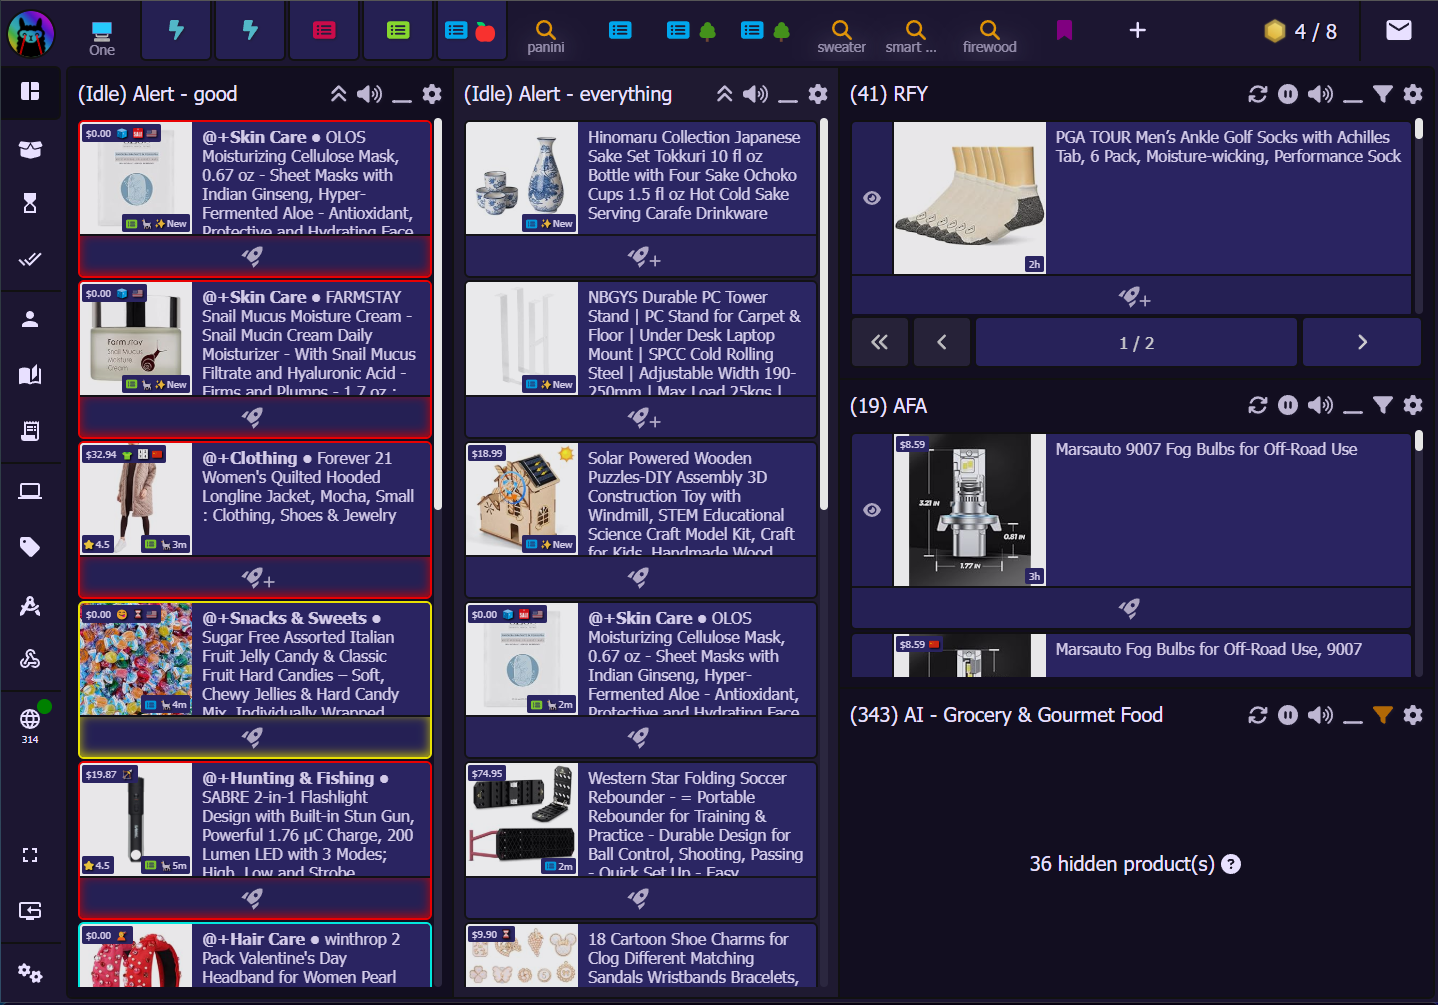Open settings gear of Alert - good panel

[432, 94]
